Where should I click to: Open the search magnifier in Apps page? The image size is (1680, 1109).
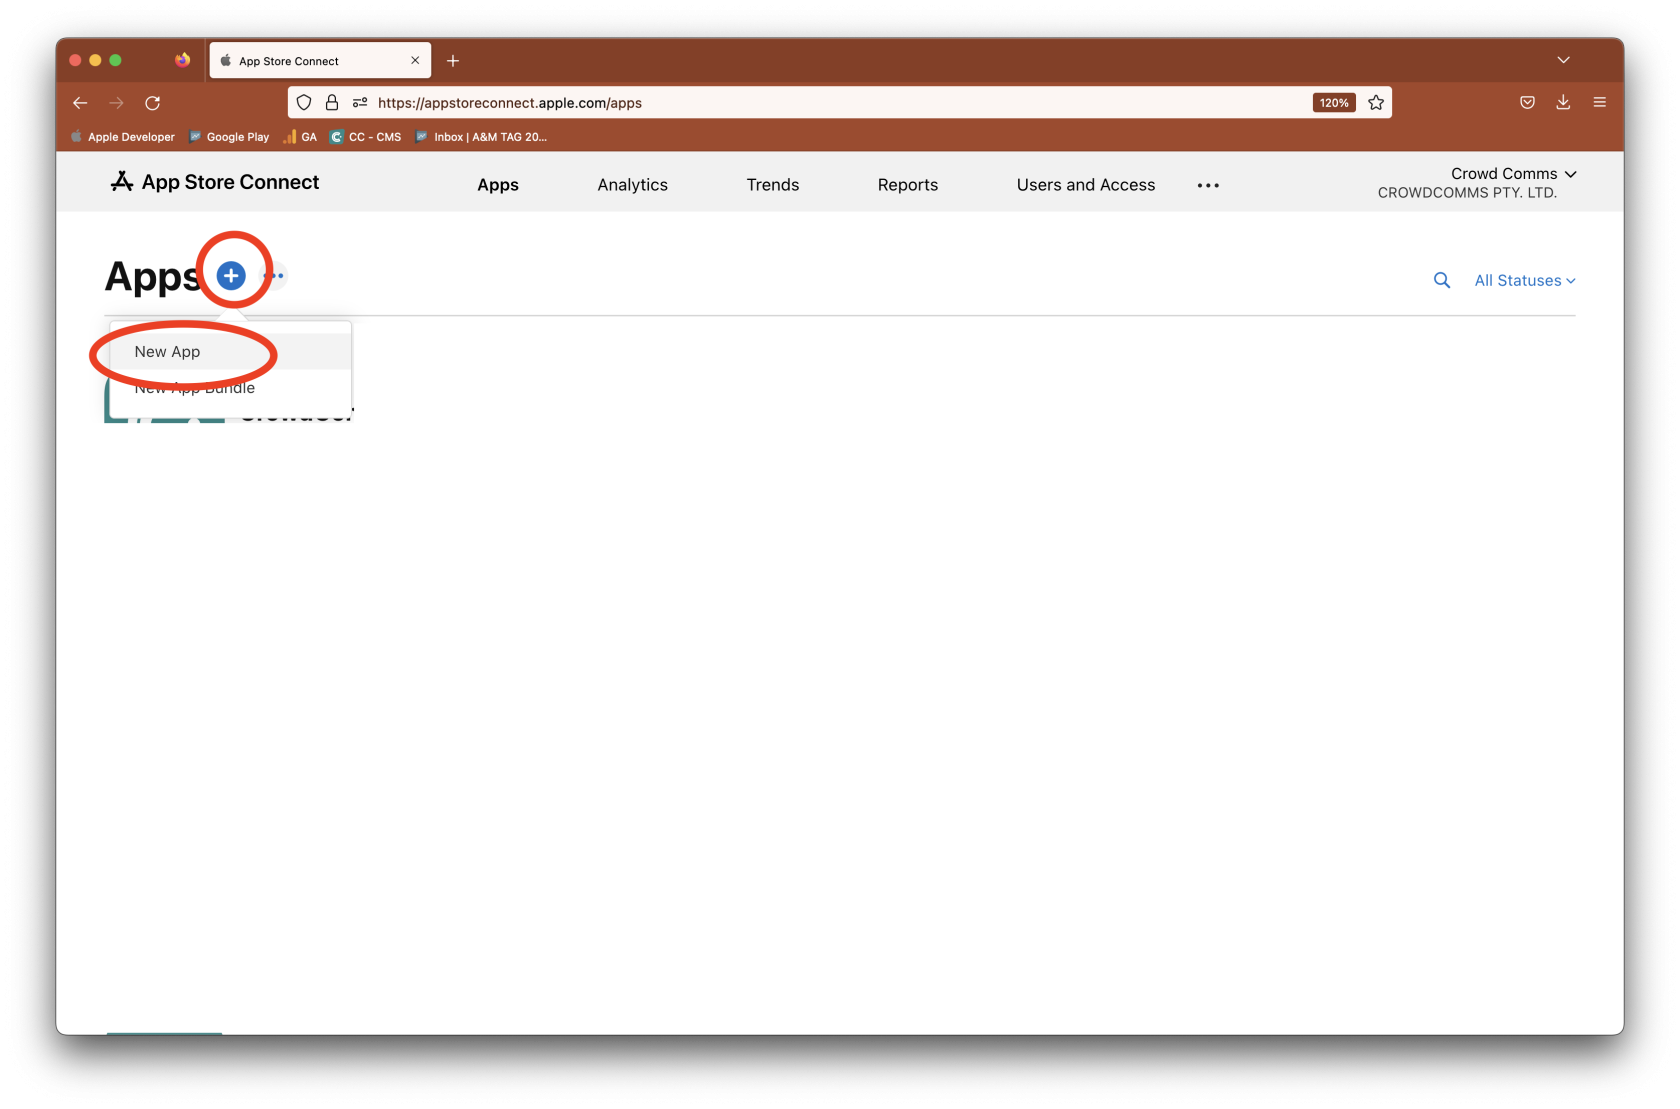click(x=1441, y=281)
